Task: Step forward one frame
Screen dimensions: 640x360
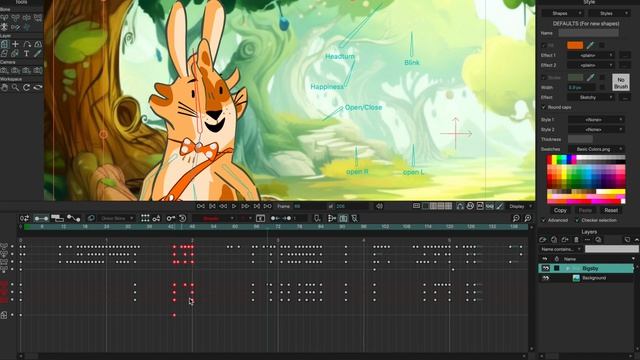Action: 245,206
